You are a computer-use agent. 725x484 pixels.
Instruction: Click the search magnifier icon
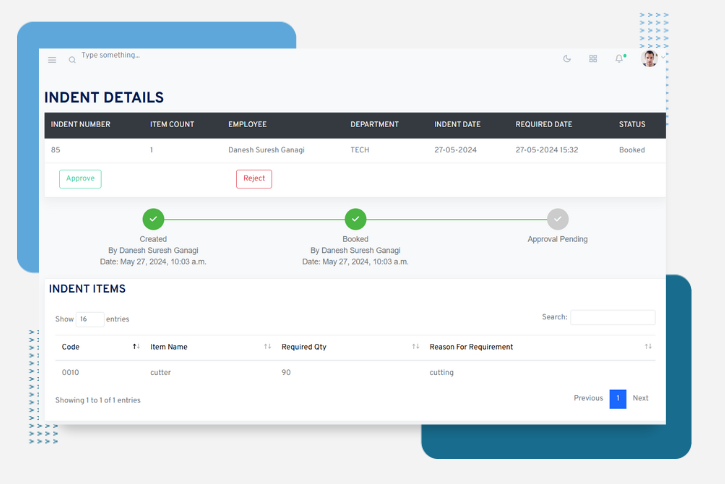click(72, 60)
